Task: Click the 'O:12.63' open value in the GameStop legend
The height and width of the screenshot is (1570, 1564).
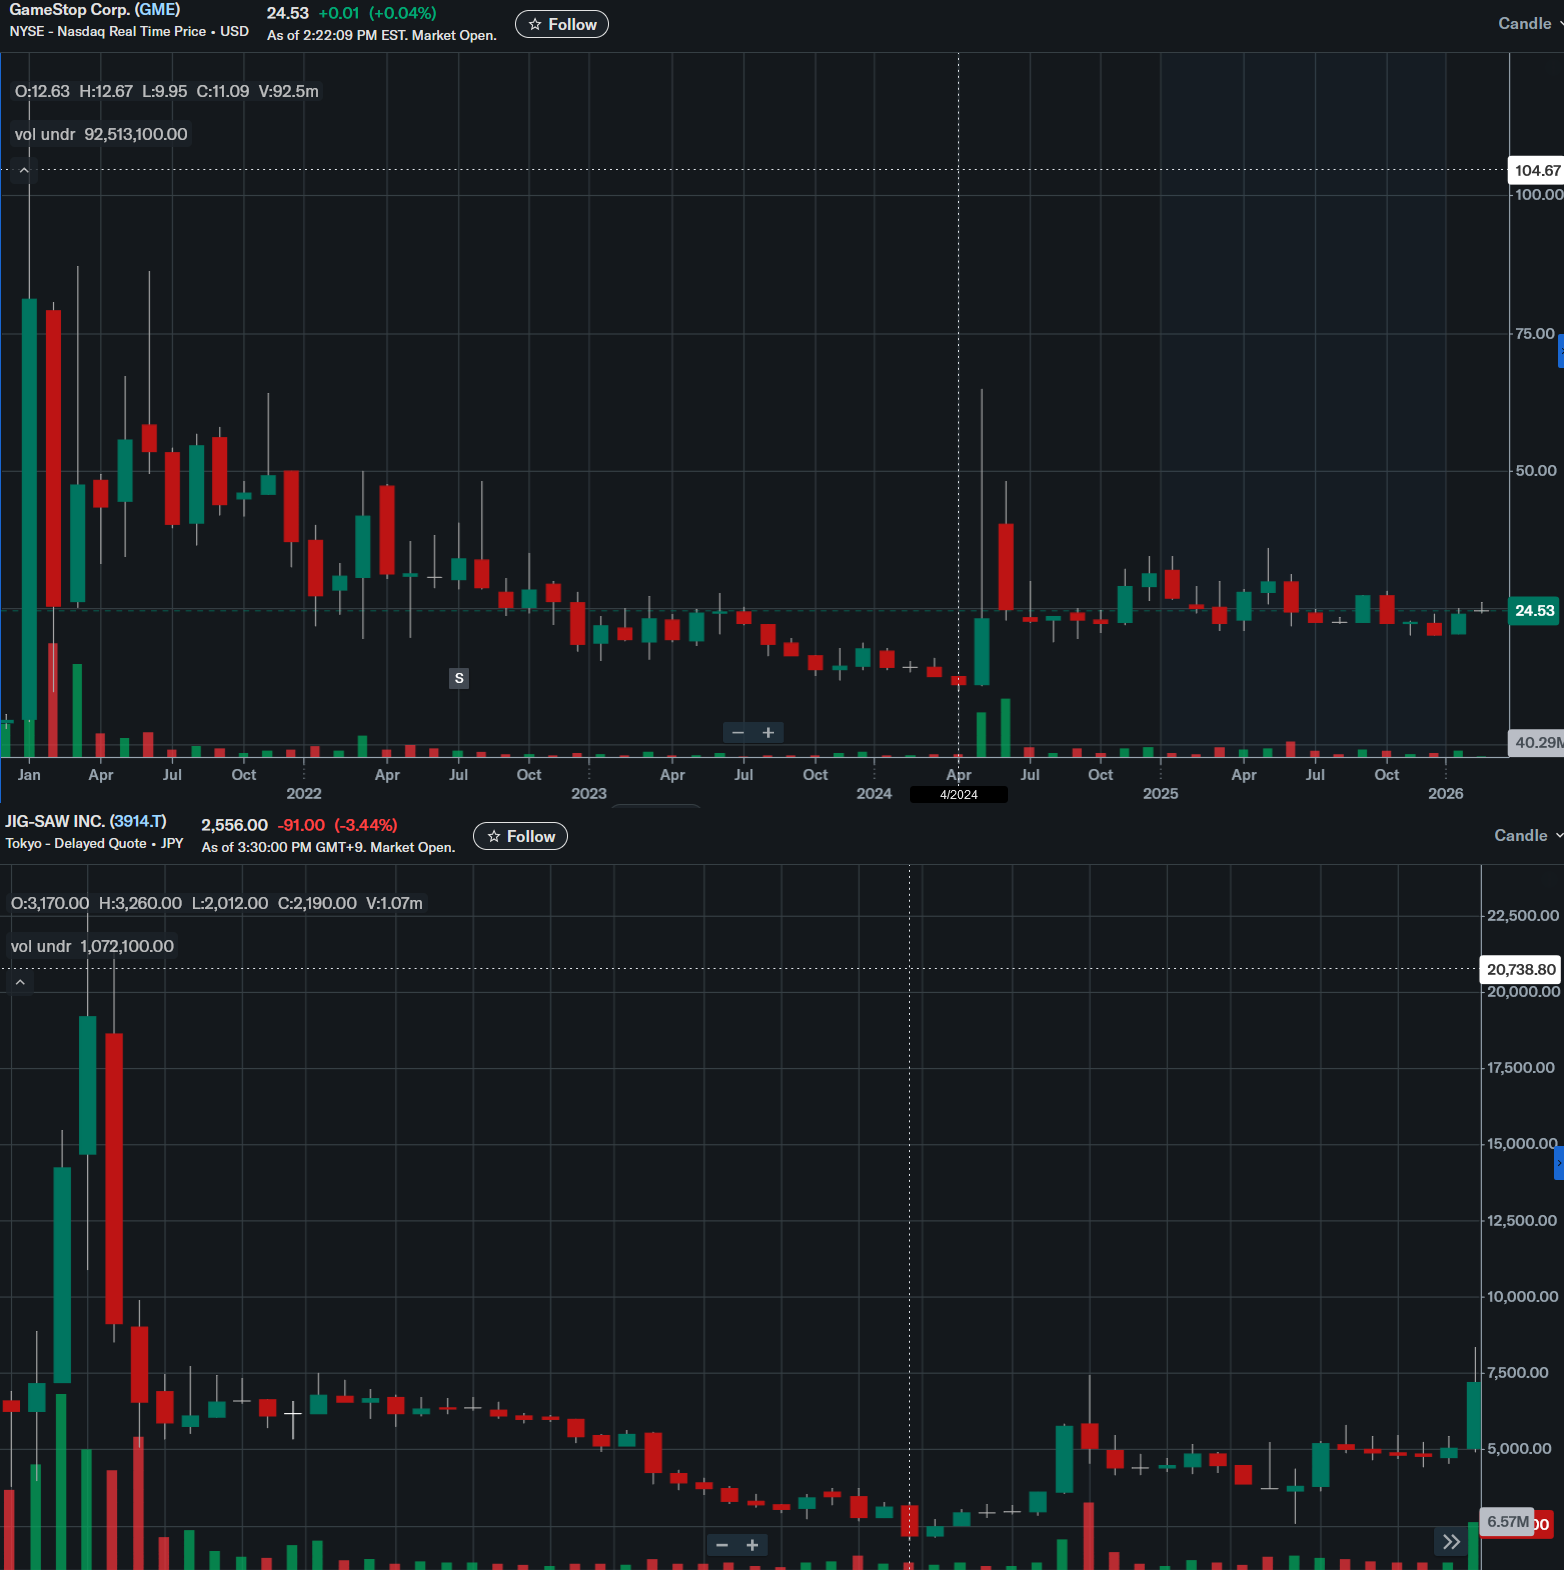Action: click(x=42, y=91)
